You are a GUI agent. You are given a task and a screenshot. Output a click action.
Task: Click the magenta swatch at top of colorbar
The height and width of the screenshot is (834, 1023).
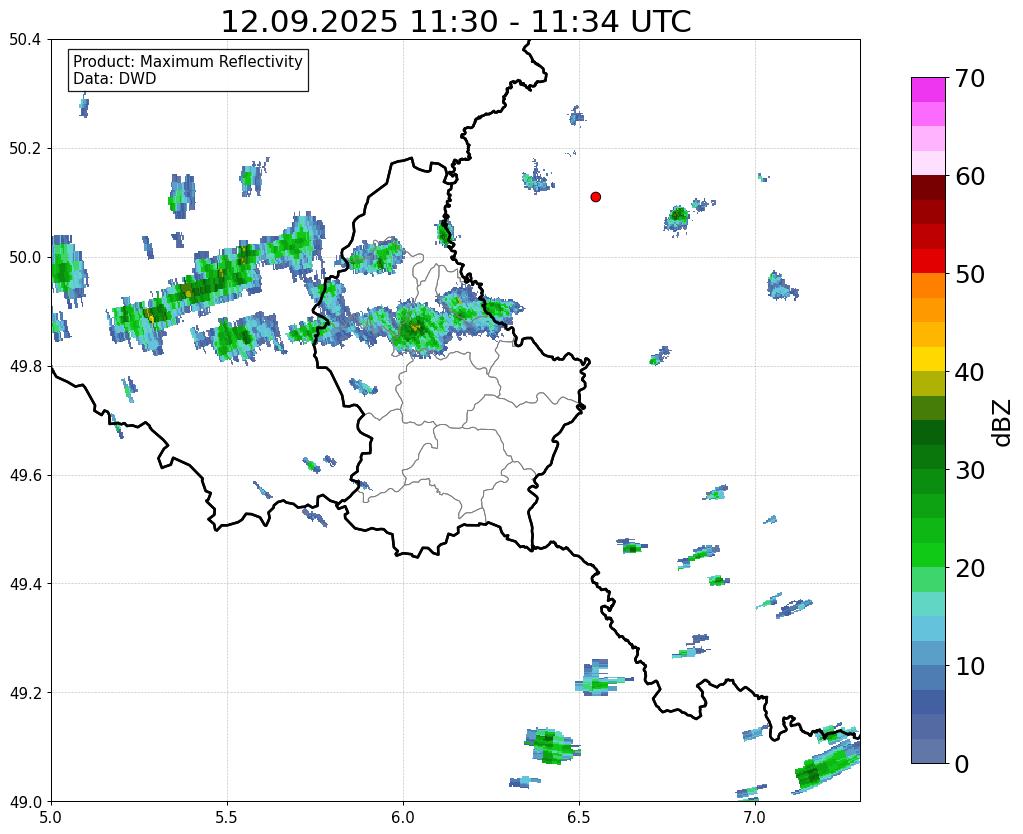click(x=928, y=90)
